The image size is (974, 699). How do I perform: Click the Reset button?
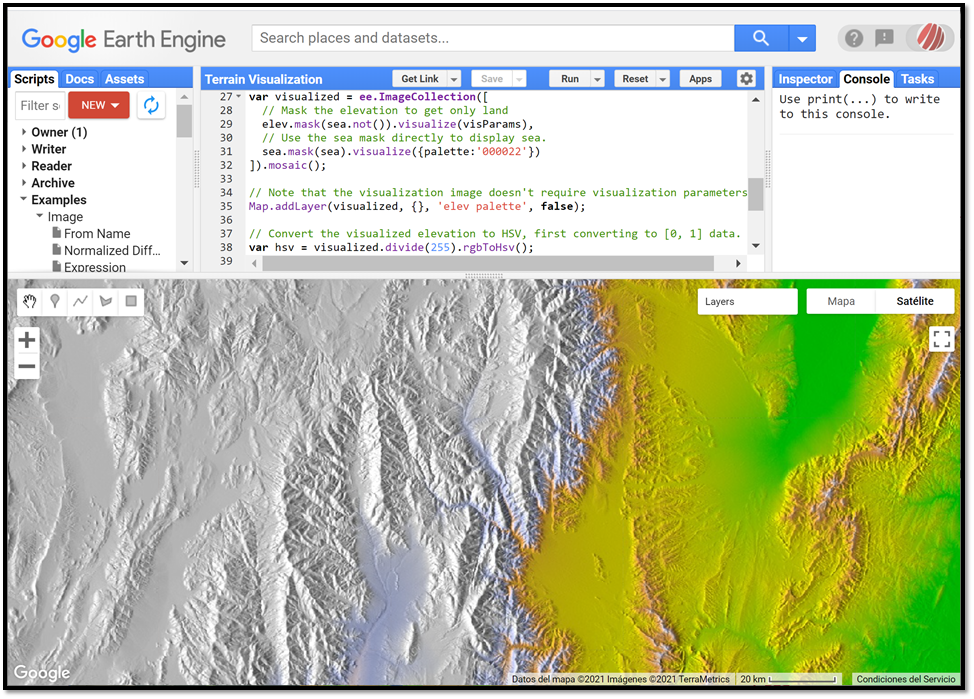635,79
